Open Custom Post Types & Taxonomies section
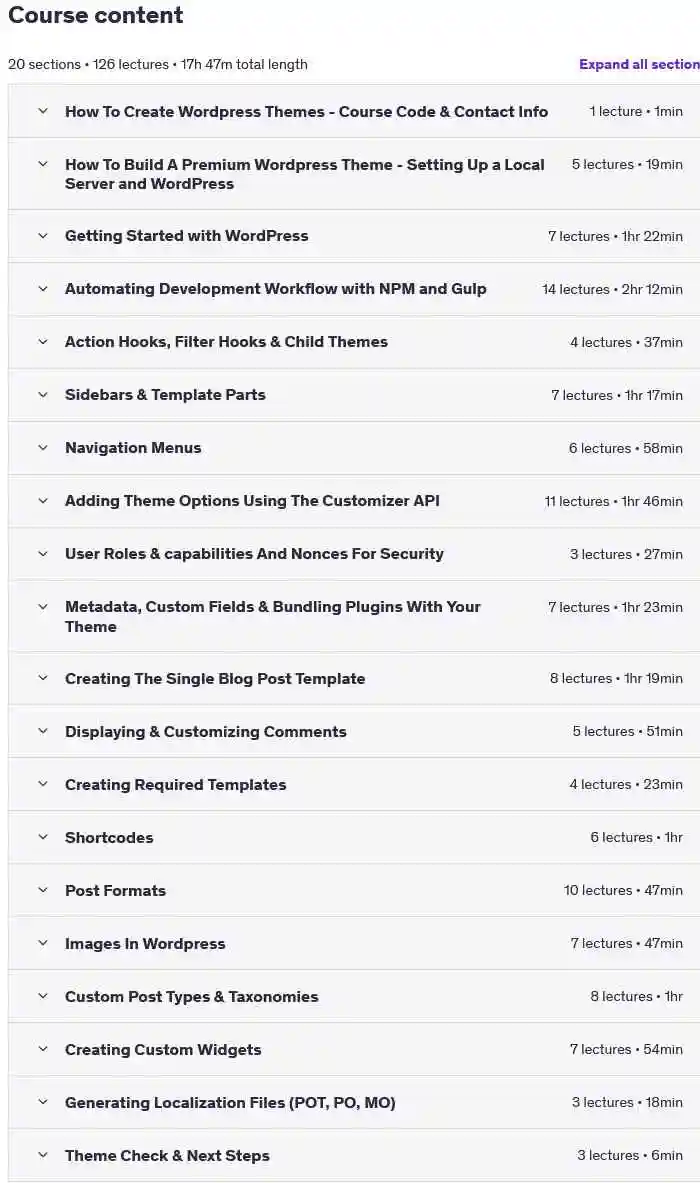Viewport: 700px width, 1183px height. (x=192, y=997)
